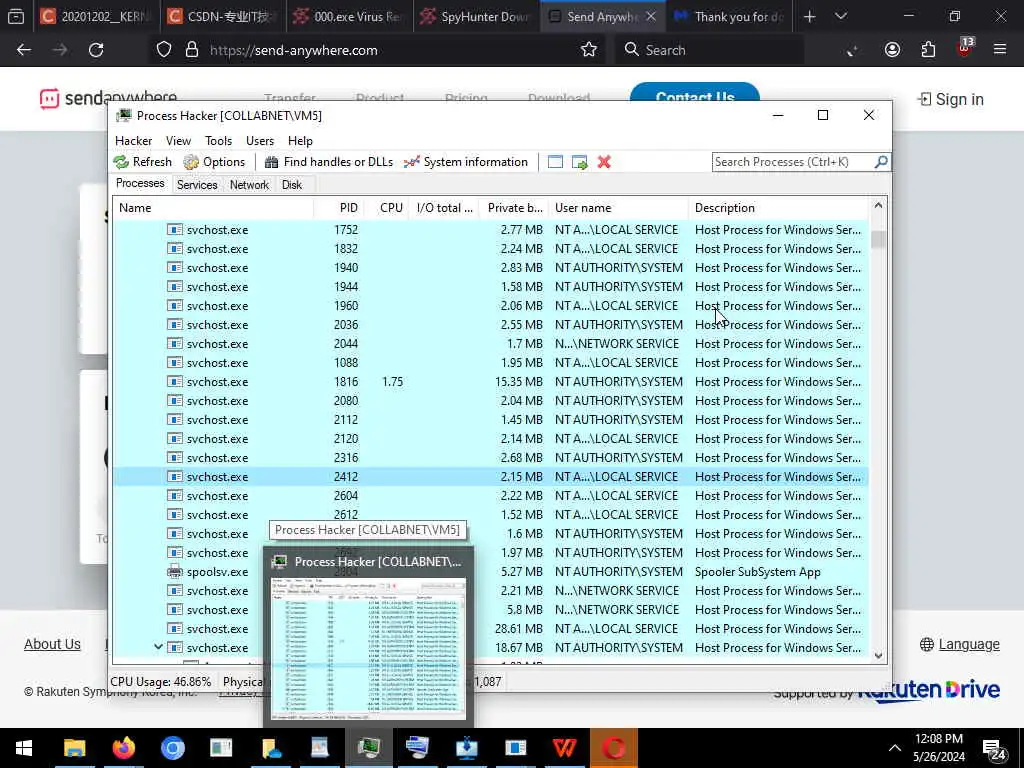Sort by the PID column header
Viewport: 1024px width, 768px height.
pyautogui.click(x=339, y=208)
